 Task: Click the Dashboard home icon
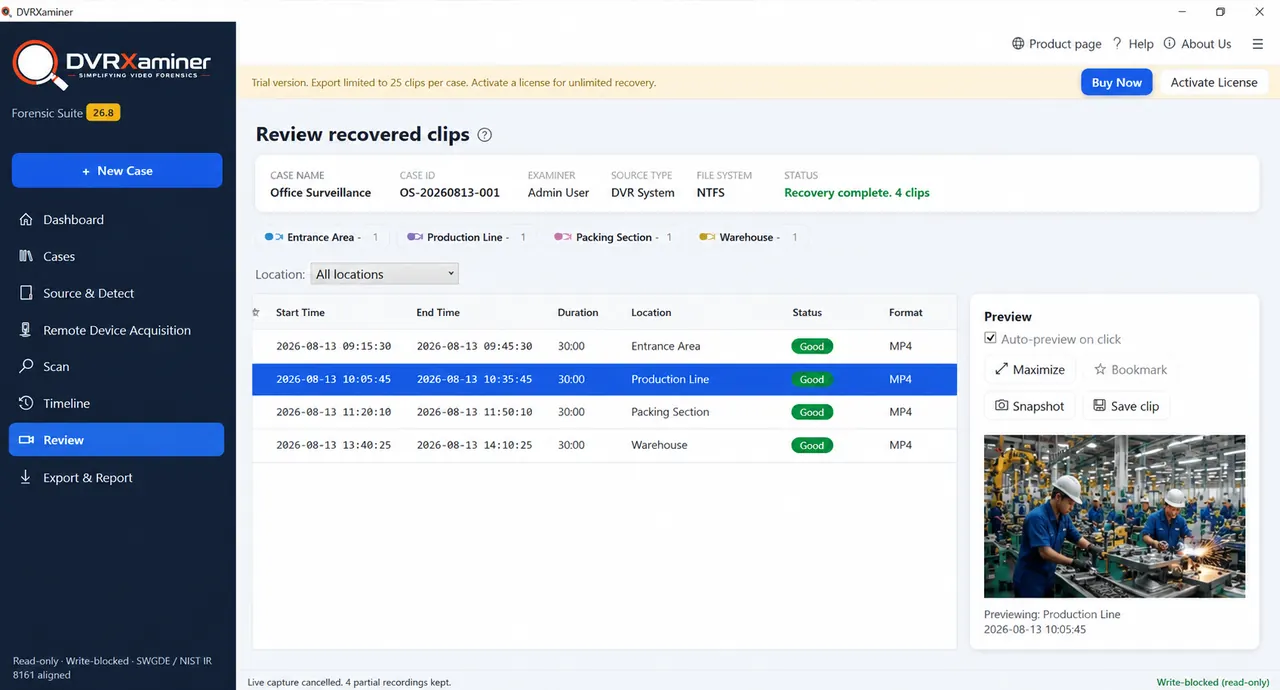click(x=26, y=220)
